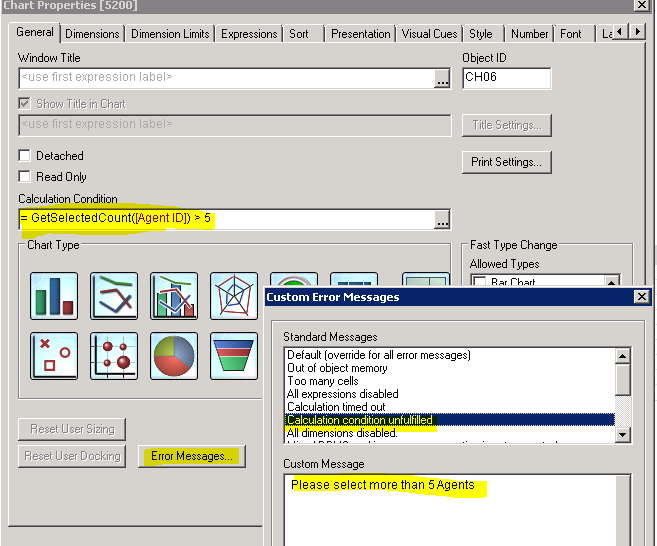This screenshot has width=657, height=546.
Task: Select 'Calculation condition unfulfilled' message
Action: 450,420
